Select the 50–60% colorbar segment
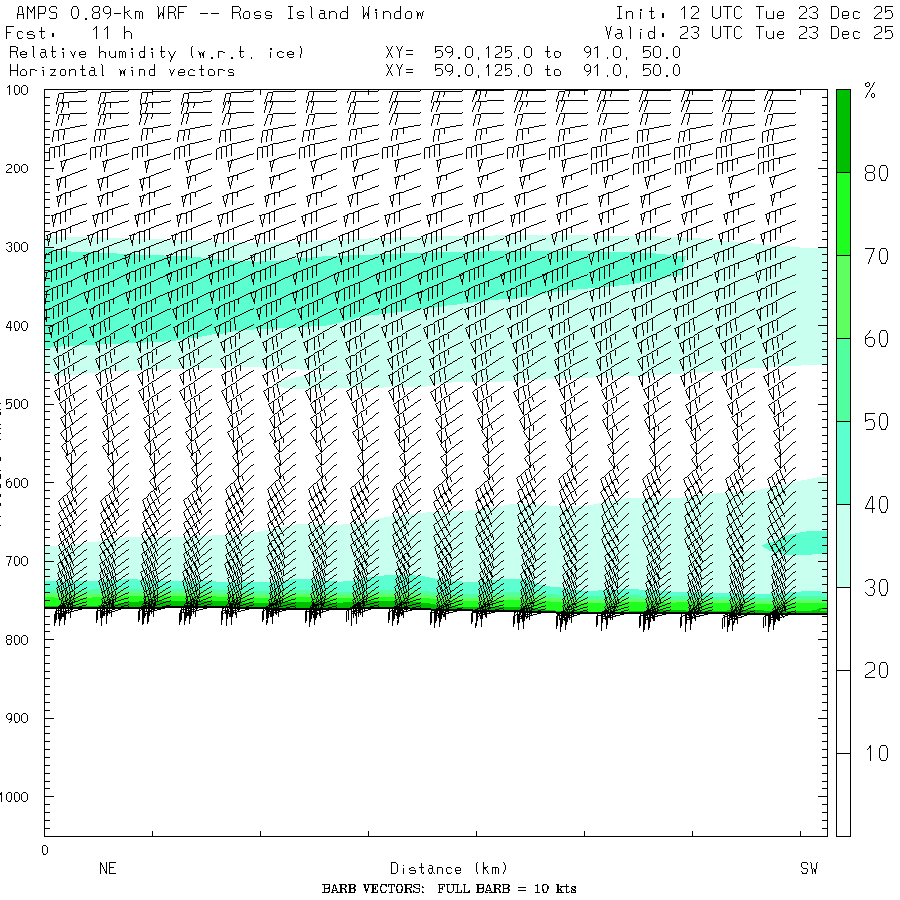 click(x=843, y=379)
